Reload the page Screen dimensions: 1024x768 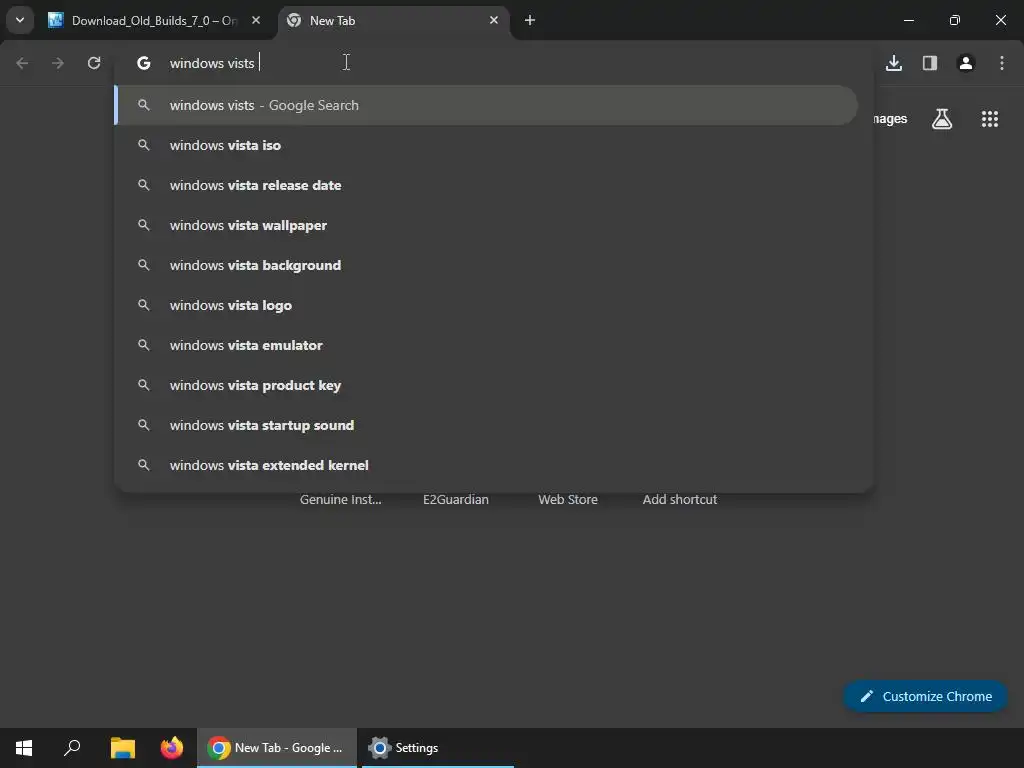[x=94, y=63]
